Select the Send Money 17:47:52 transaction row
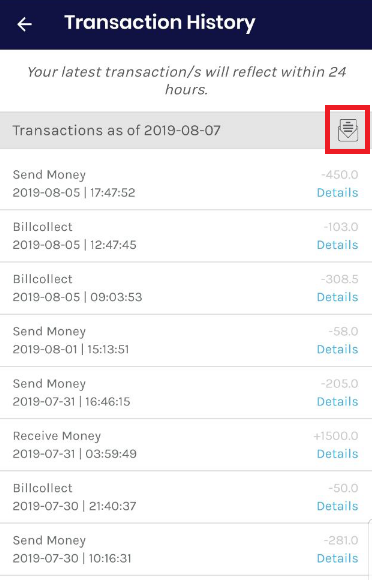The image size is (375, 580). pos(186,183)
